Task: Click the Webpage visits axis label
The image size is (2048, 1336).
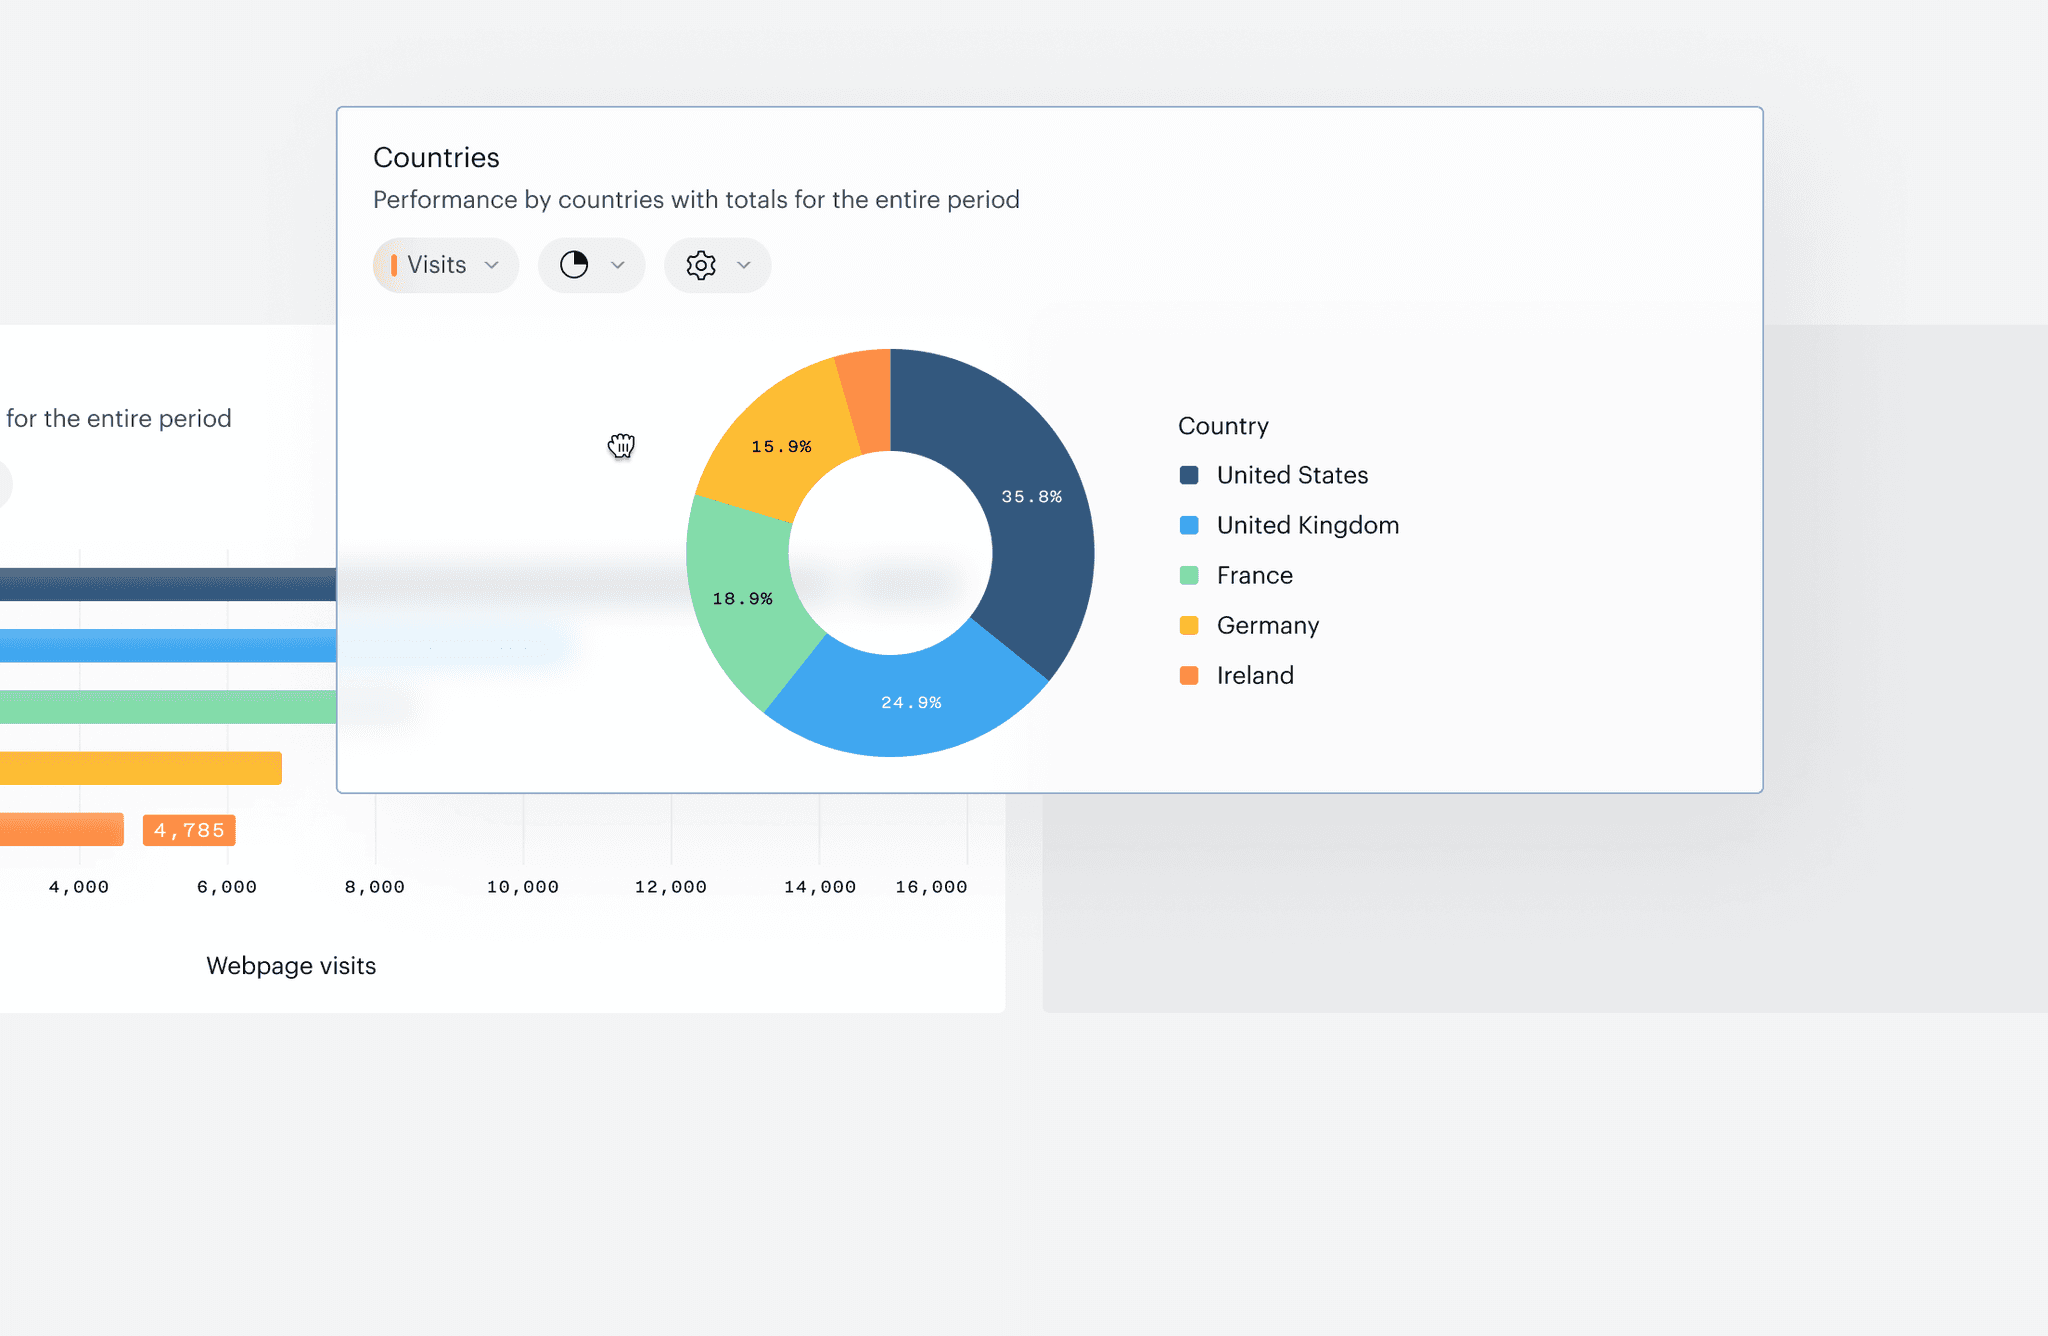Action: 291,966
